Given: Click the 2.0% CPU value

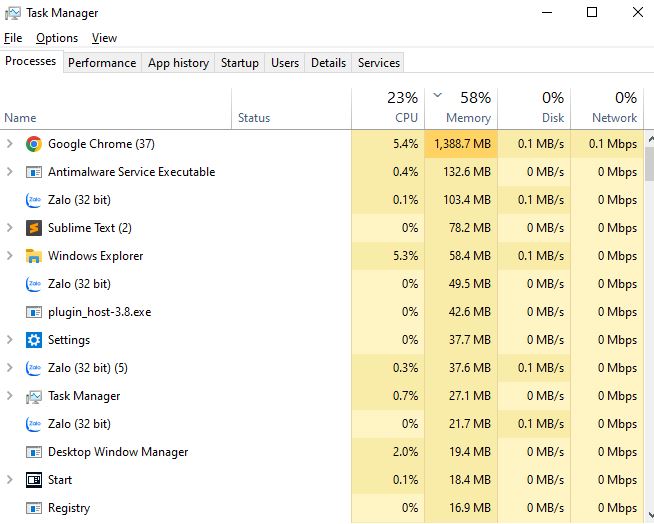Looking at the screenshot, I should 405,452.
